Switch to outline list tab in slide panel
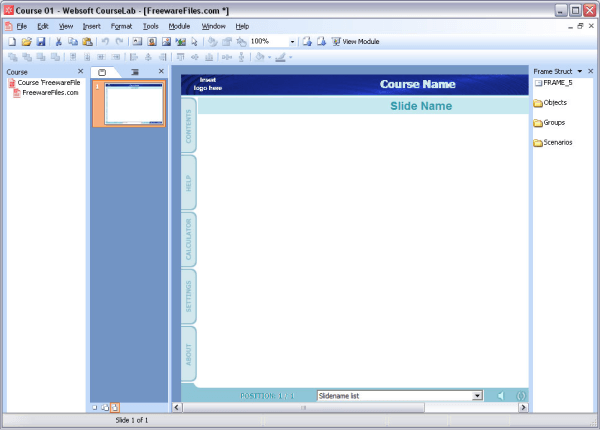The width and height of the screenshot is (600, 430). click(x=135, y=72)
